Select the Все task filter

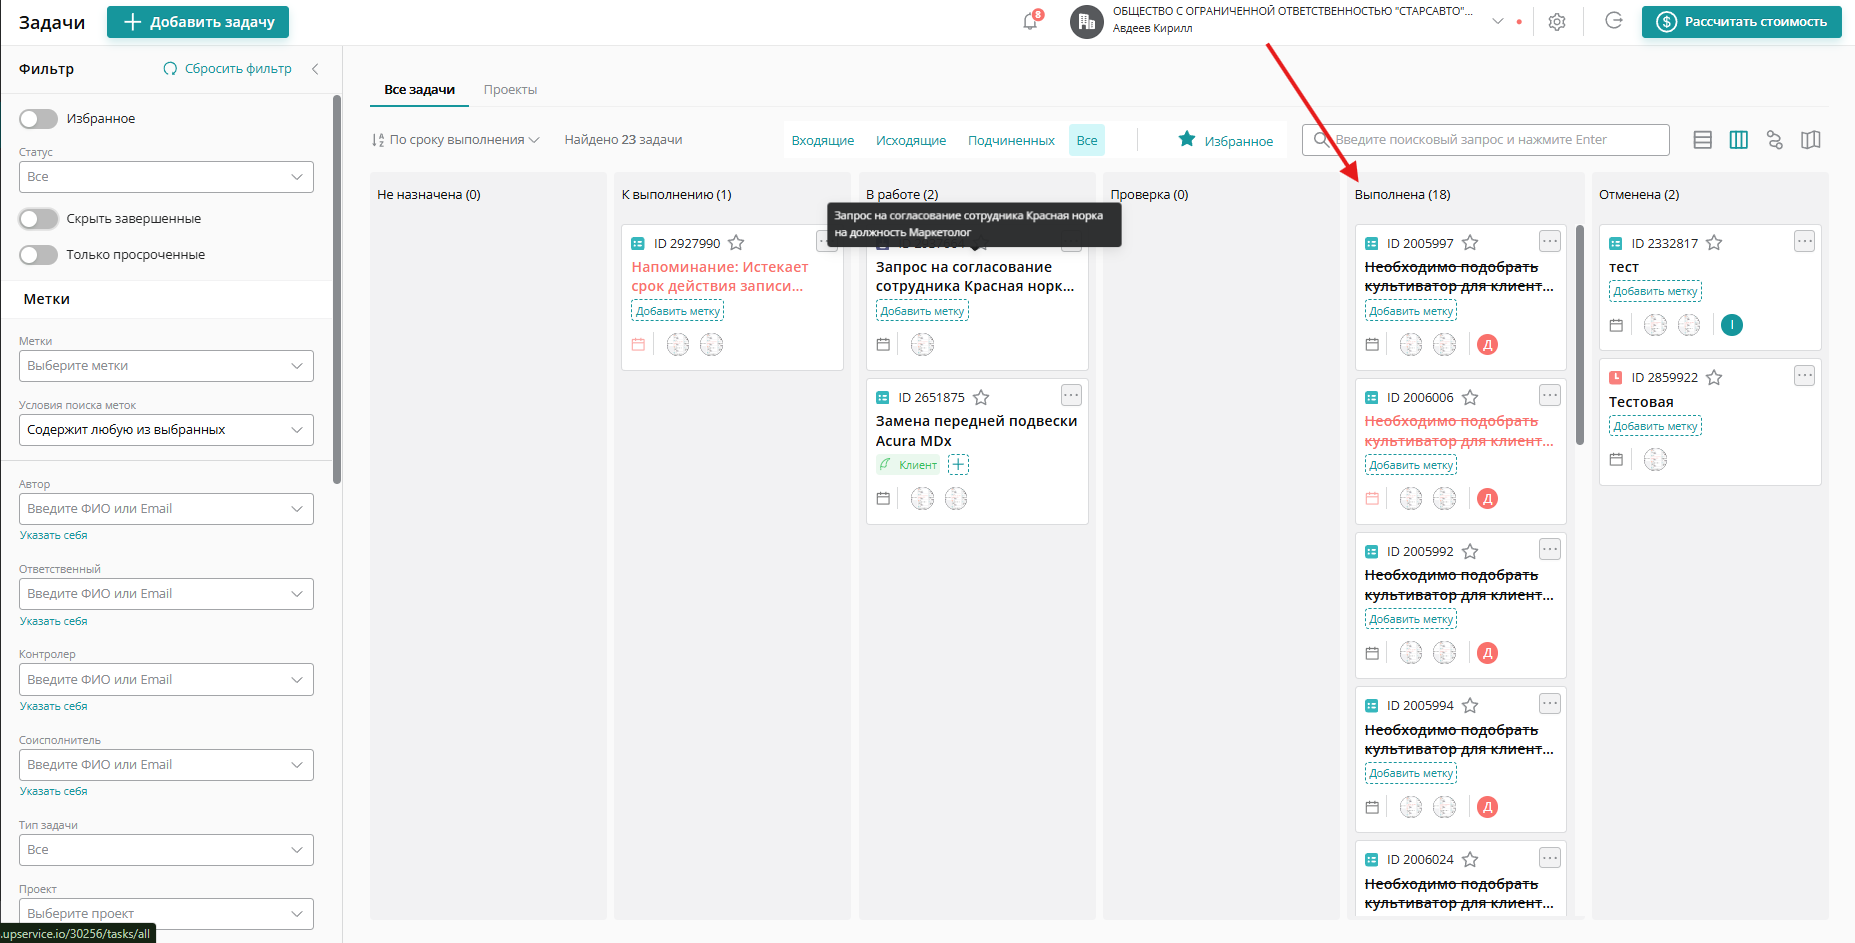1087,140
